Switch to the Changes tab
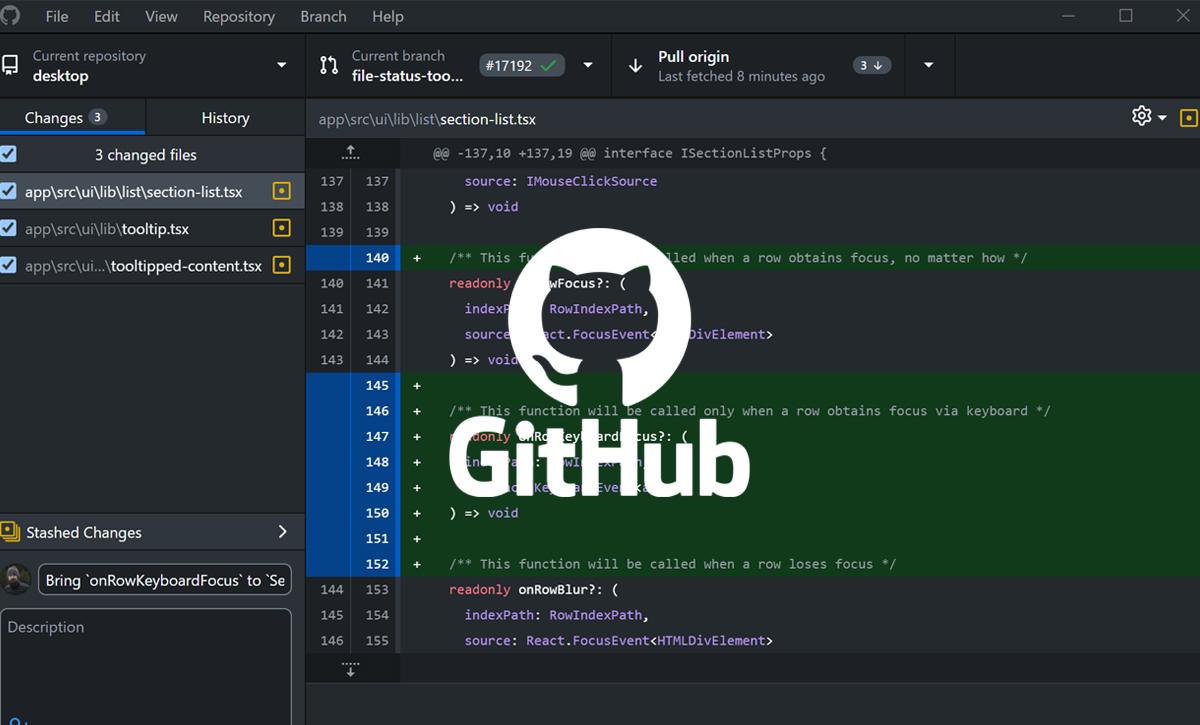1200x725 pixels. pyautogui.click(x=73, y=117)
